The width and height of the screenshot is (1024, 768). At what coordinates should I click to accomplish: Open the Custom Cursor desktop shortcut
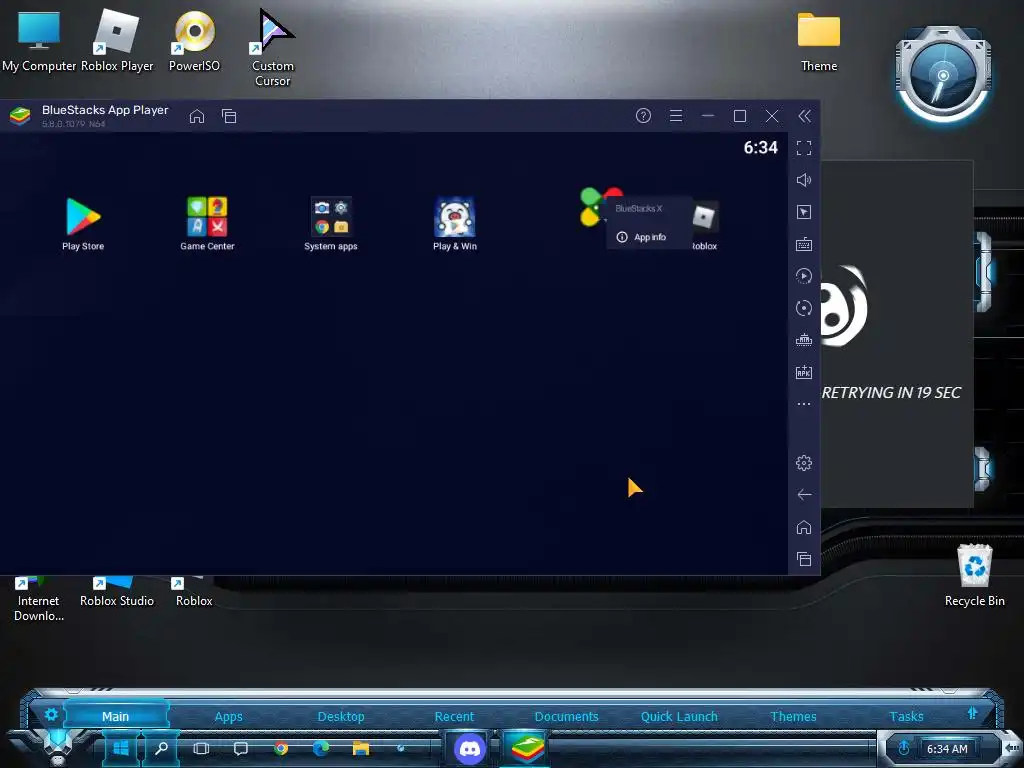click(x=272, y=47)
